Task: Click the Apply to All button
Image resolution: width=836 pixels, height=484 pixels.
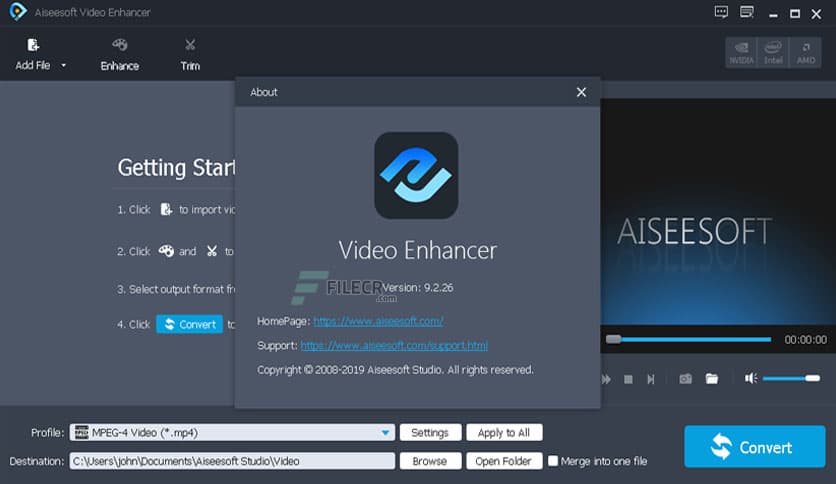Action: (504, 432)
